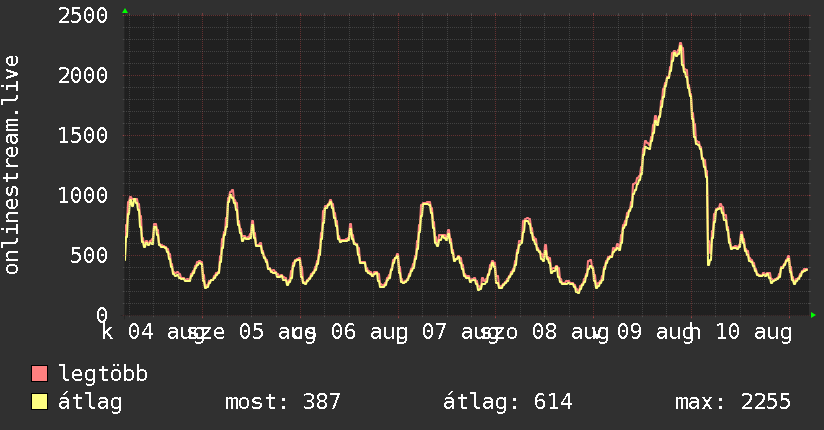Click the 1000 y-axis label

[83, 196]
